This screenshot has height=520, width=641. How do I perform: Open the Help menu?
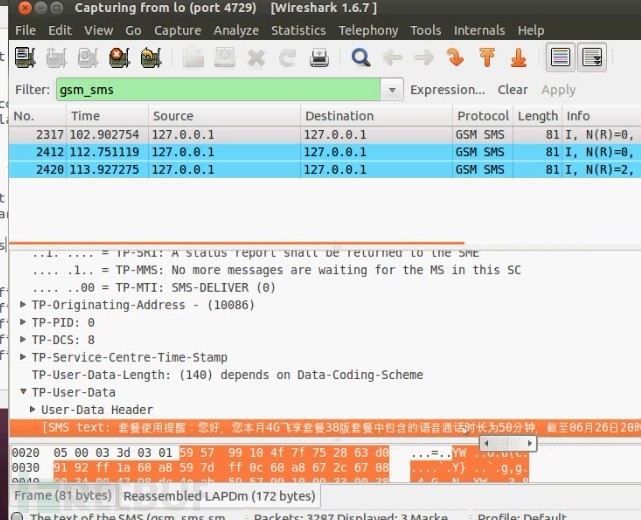[531, 30]
